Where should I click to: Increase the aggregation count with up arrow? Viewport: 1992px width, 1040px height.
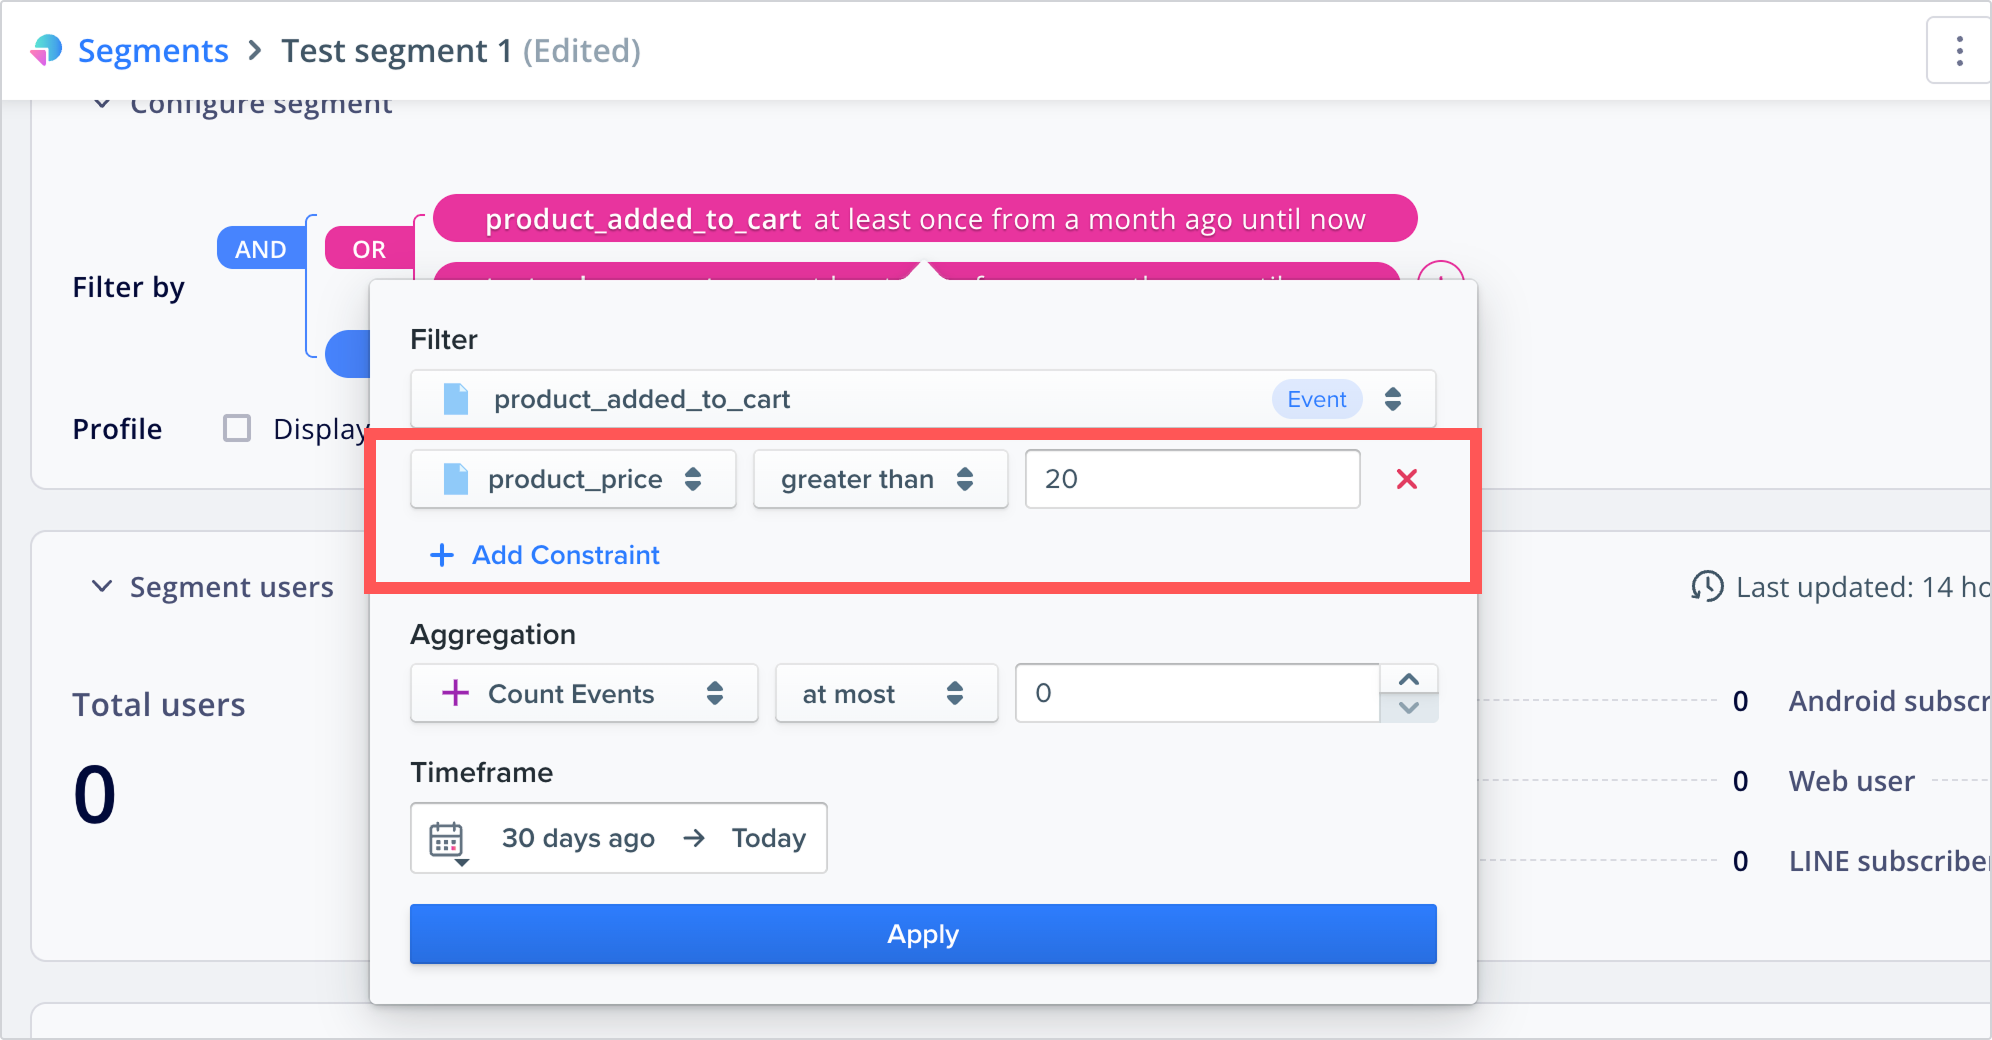click(1409, 679)
